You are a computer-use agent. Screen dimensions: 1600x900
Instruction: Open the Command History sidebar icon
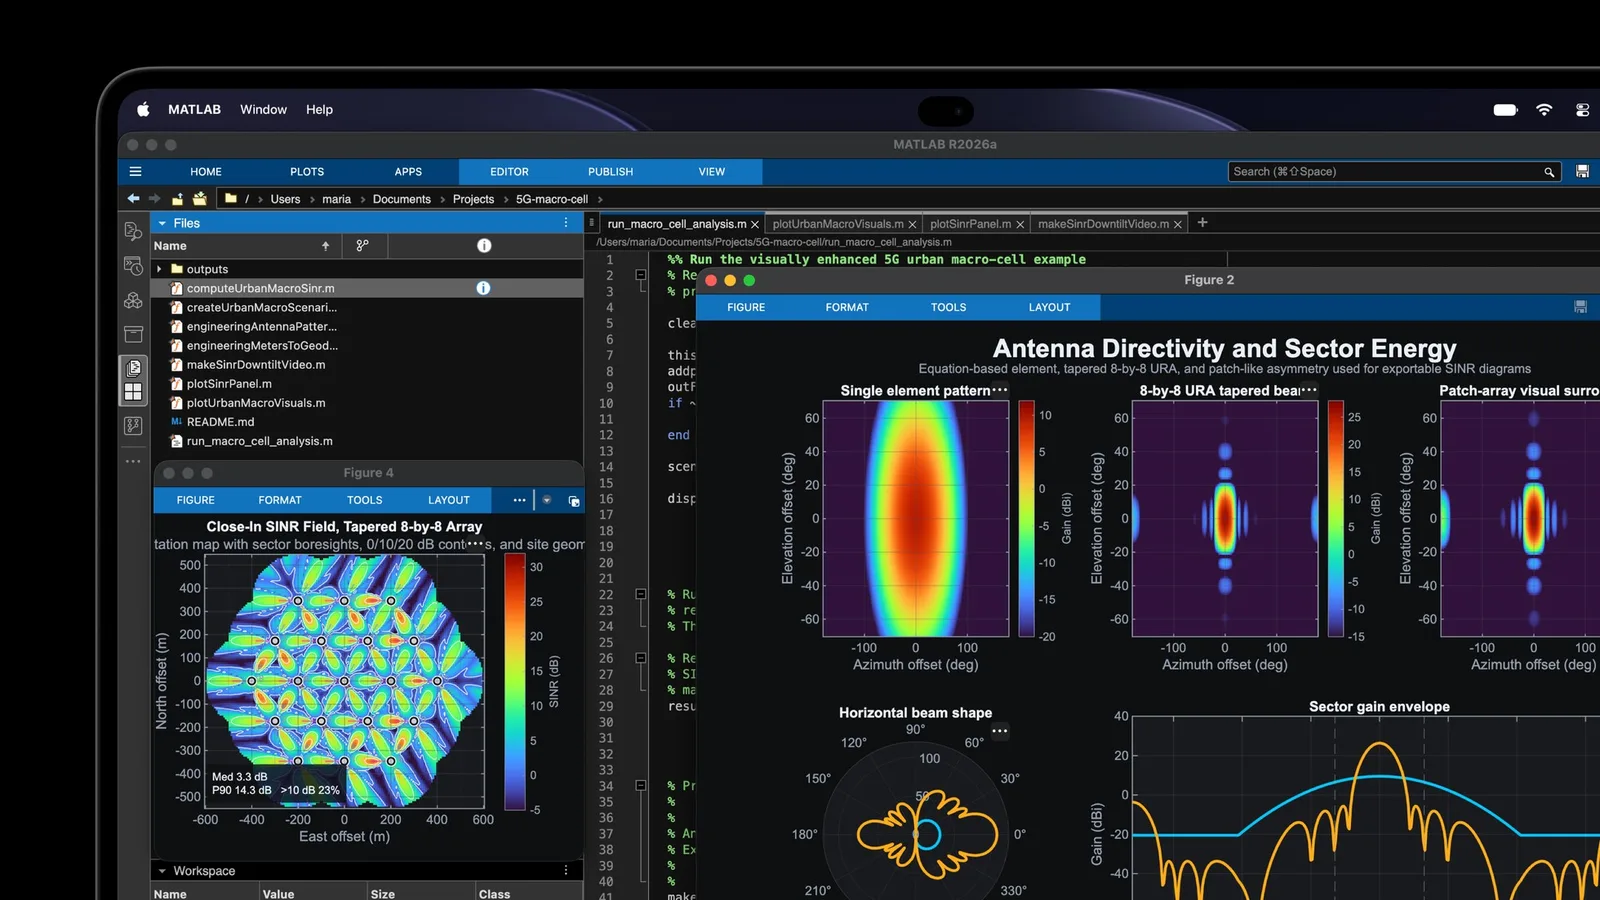tap(133, 266)
